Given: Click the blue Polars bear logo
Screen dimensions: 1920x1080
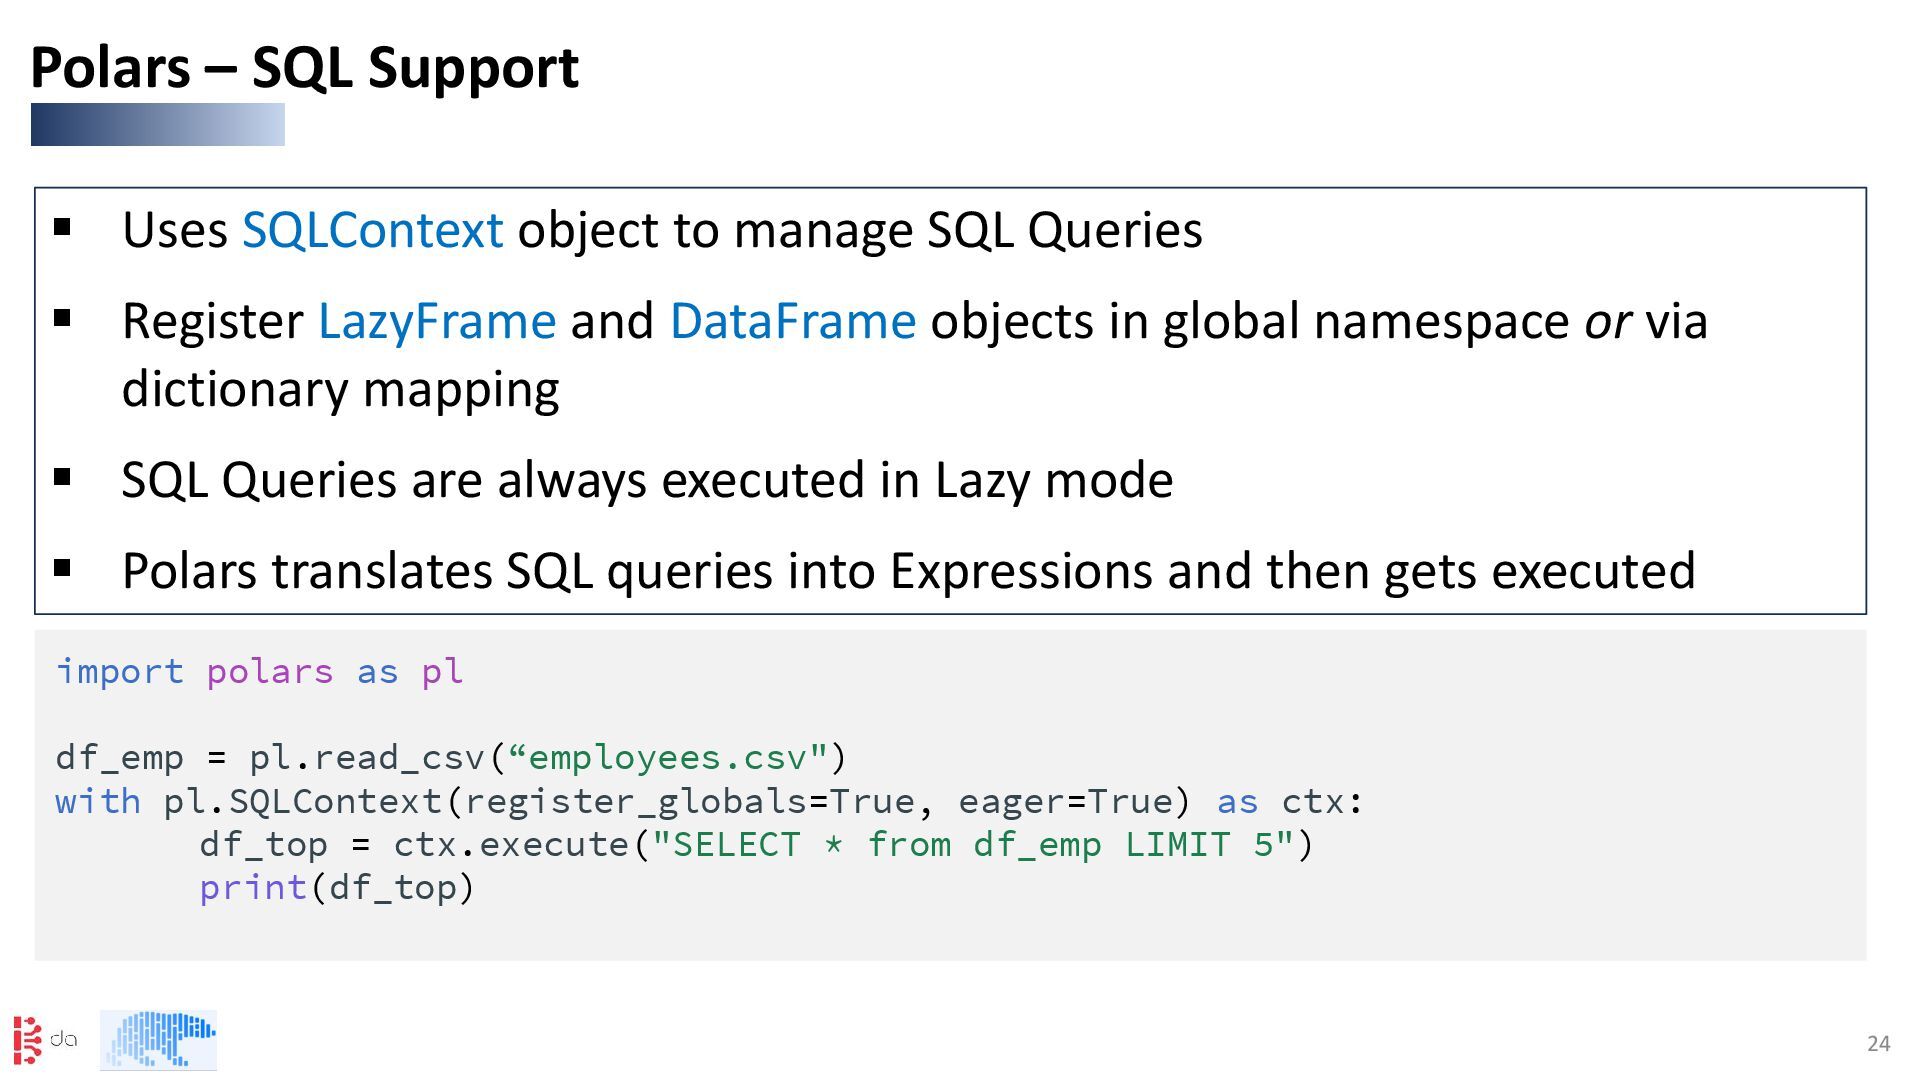Looking at the screenshot, I should click(158, 1040).
